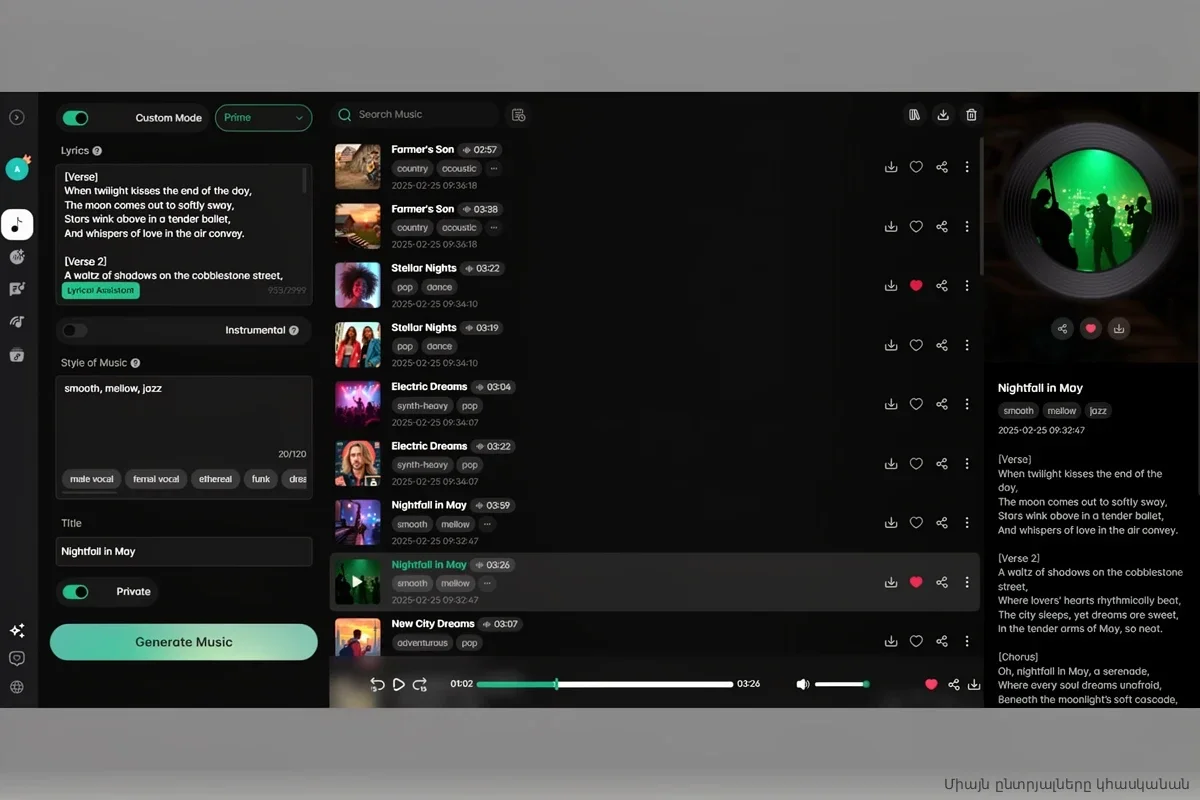
Task: Click the Generate Music button
Action: coord(184,642)
